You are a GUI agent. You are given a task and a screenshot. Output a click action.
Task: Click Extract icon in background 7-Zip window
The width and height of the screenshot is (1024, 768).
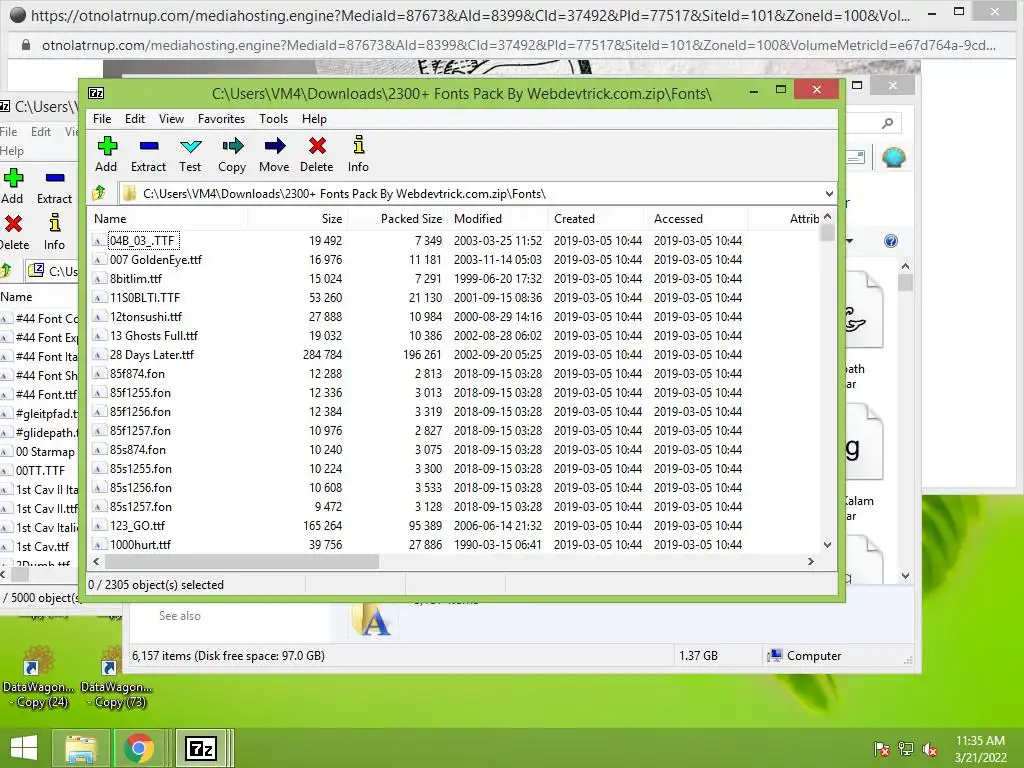click(55, 178)
